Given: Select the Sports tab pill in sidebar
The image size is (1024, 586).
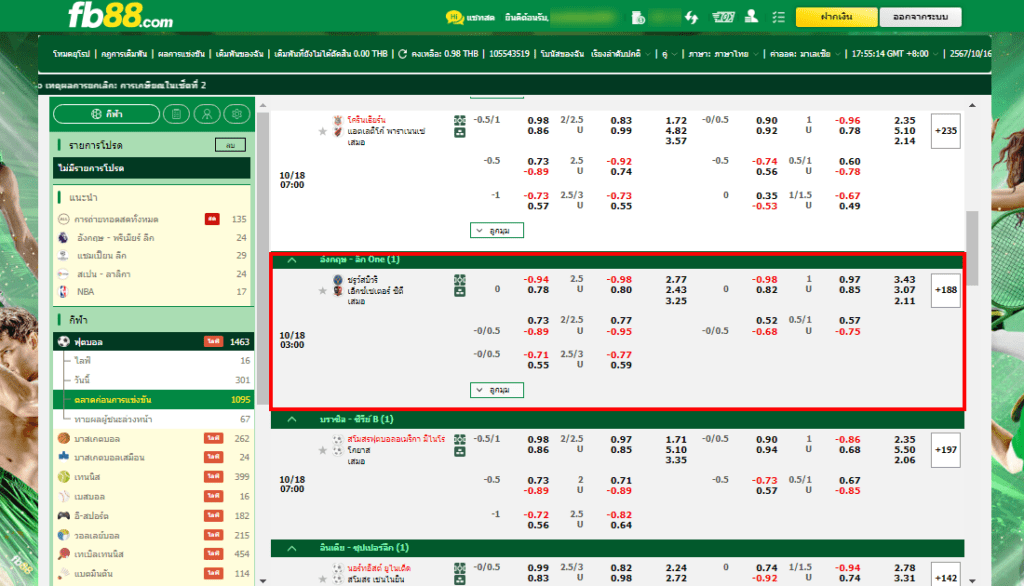Looking at the screenshot, I should tap(106, 114).
